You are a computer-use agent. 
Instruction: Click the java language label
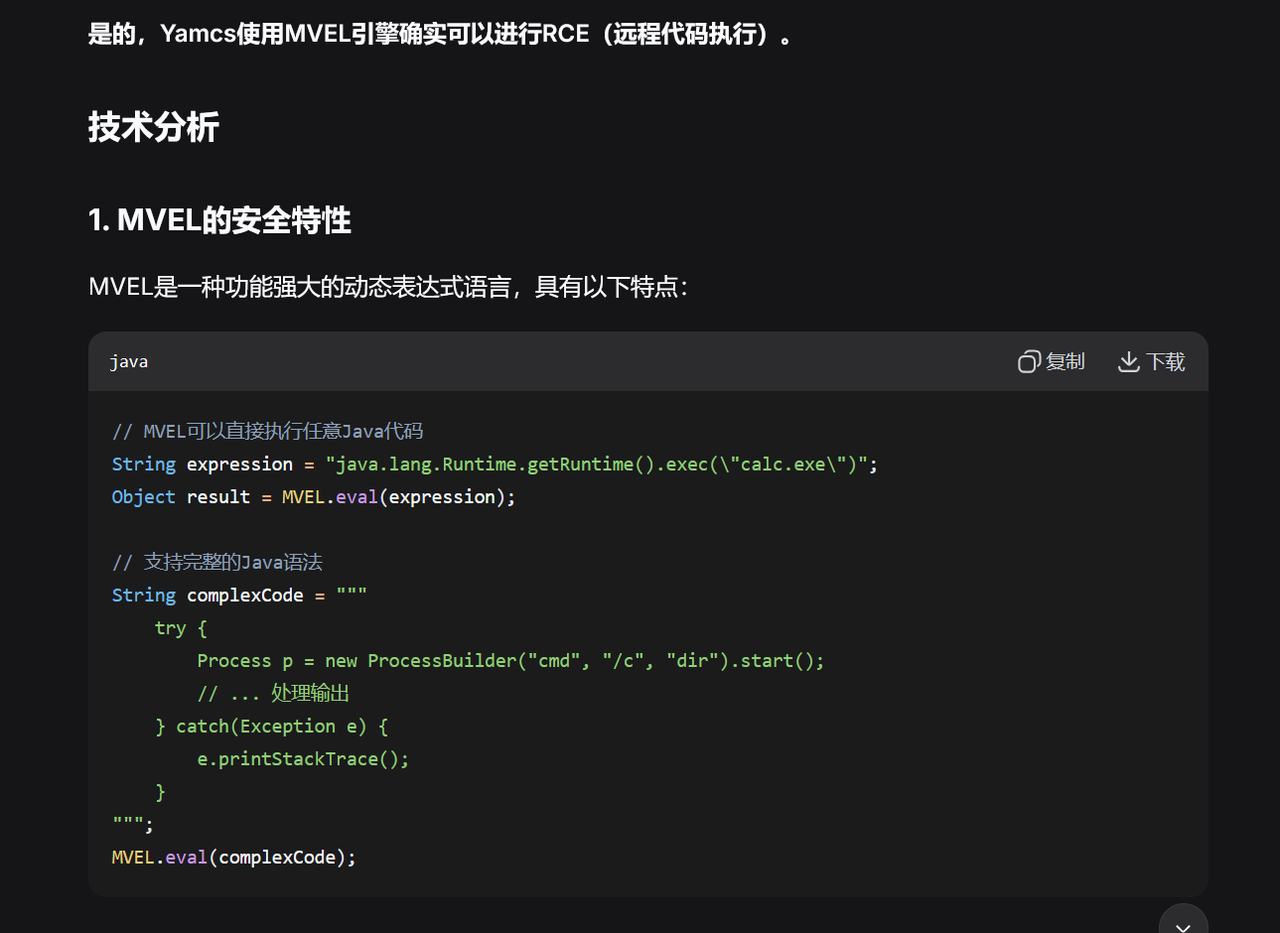129,362
